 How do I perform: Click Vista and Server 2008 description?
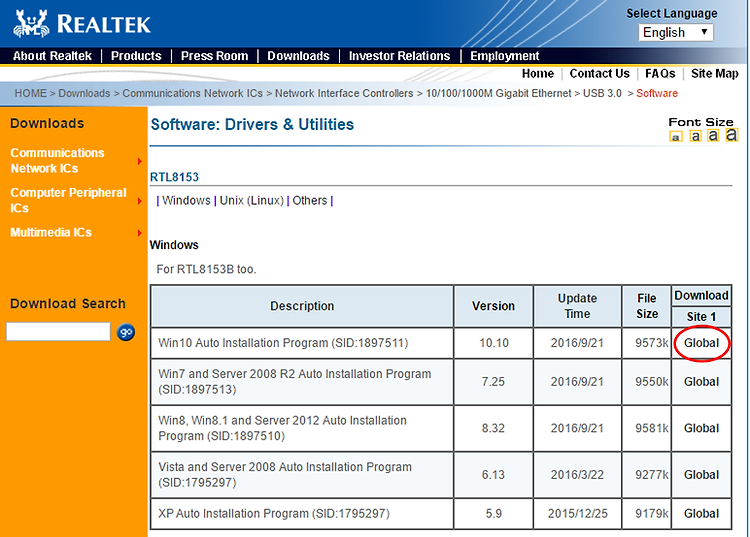pyautogui.click(x=285, y=474)
